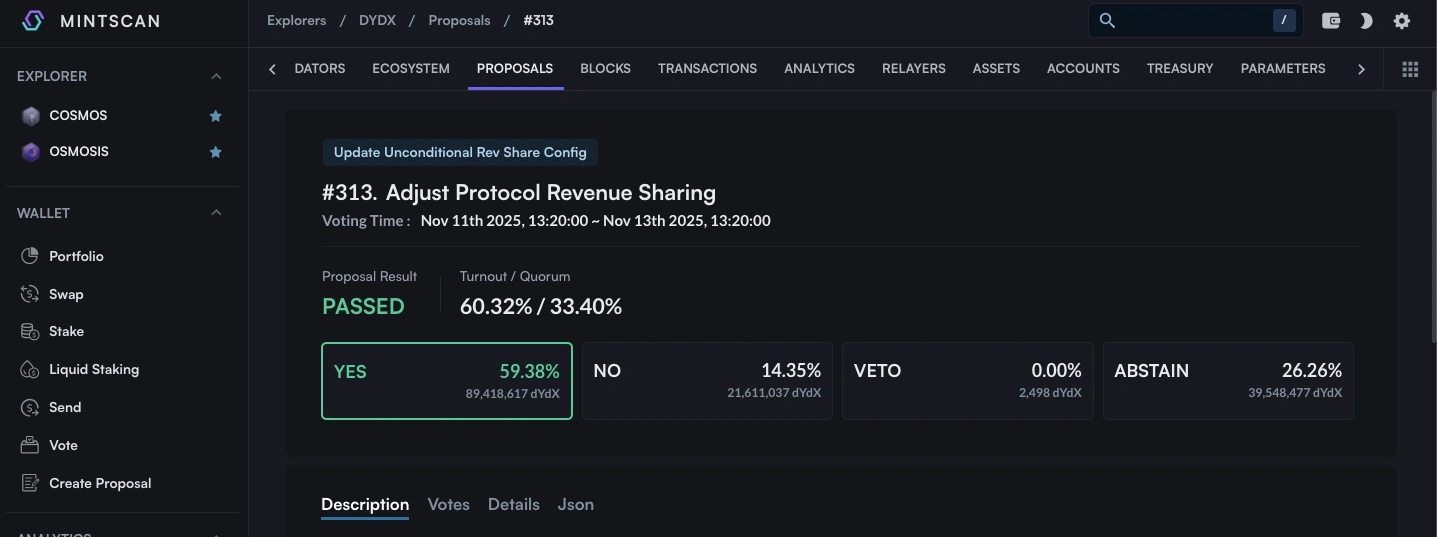Open the apps grid icon
Viewport: 1437px width, 537px height.
click(x=1410, y=69)
